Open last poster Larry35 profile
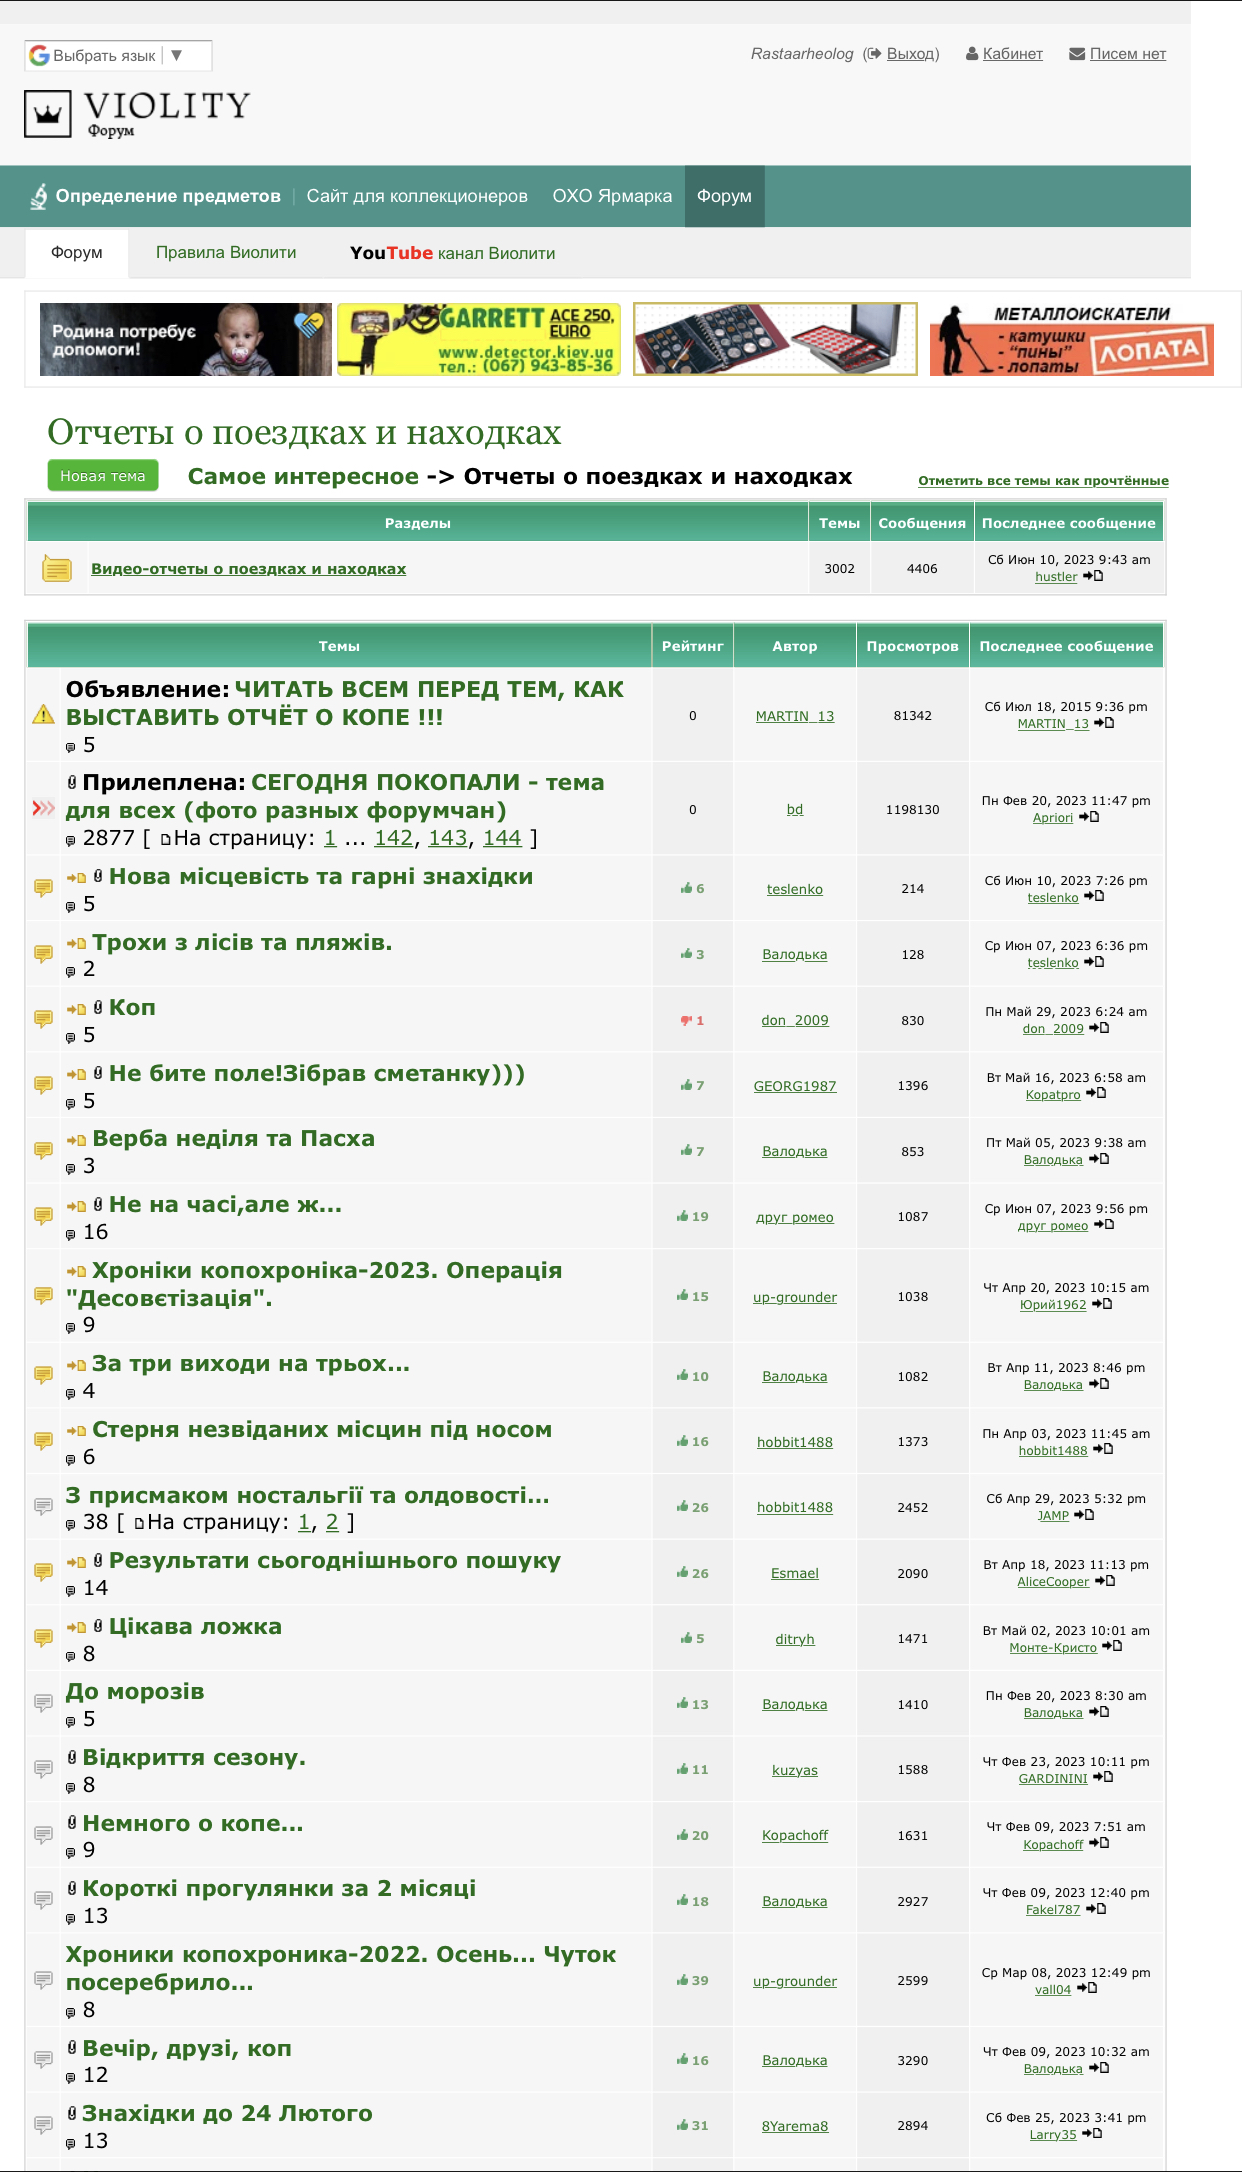This screenshot has width=1242, height=2172. point(1053,2135)
